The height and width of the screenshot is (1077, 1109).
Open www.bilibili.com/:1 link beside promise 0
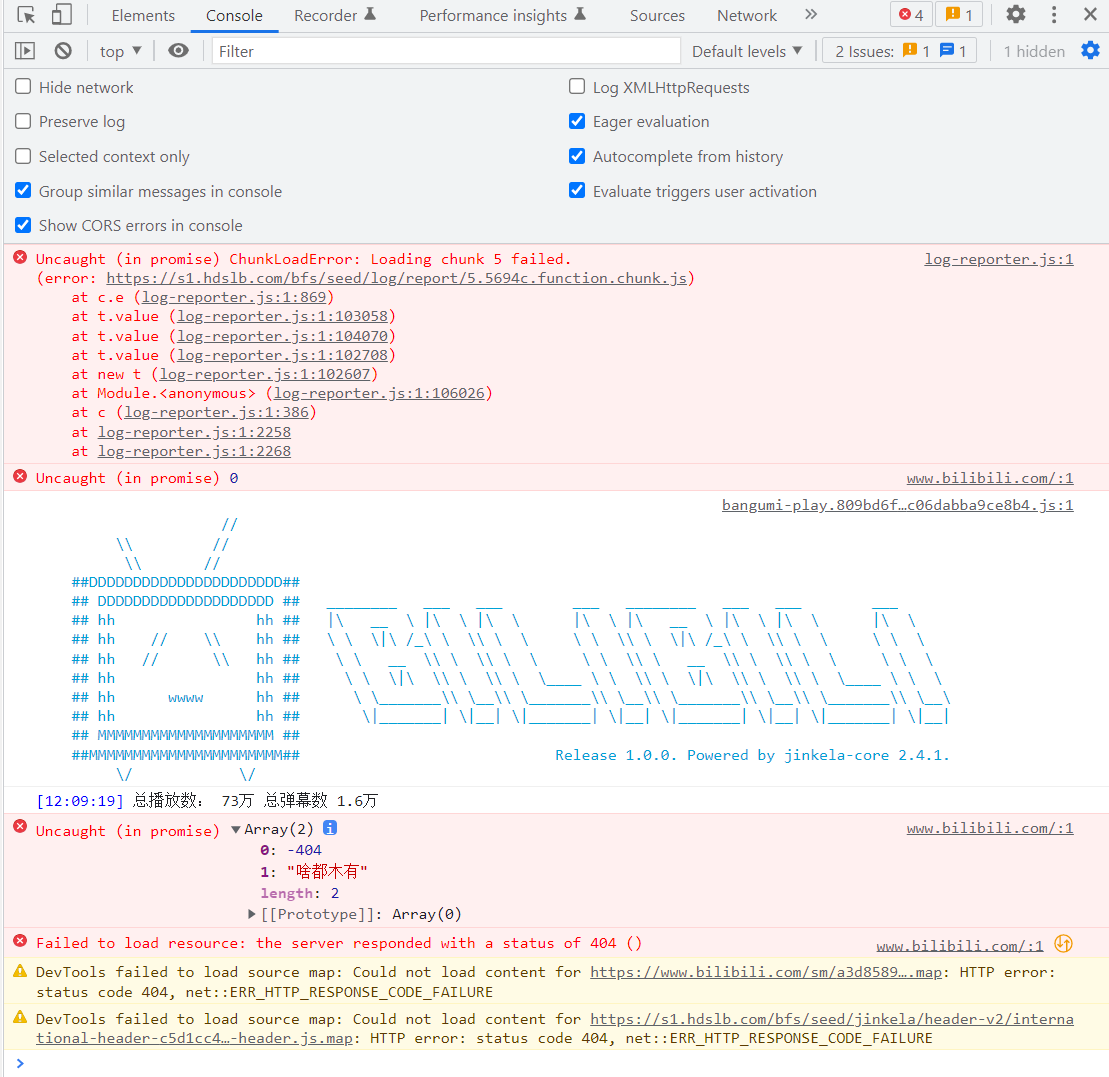point(990,479)
